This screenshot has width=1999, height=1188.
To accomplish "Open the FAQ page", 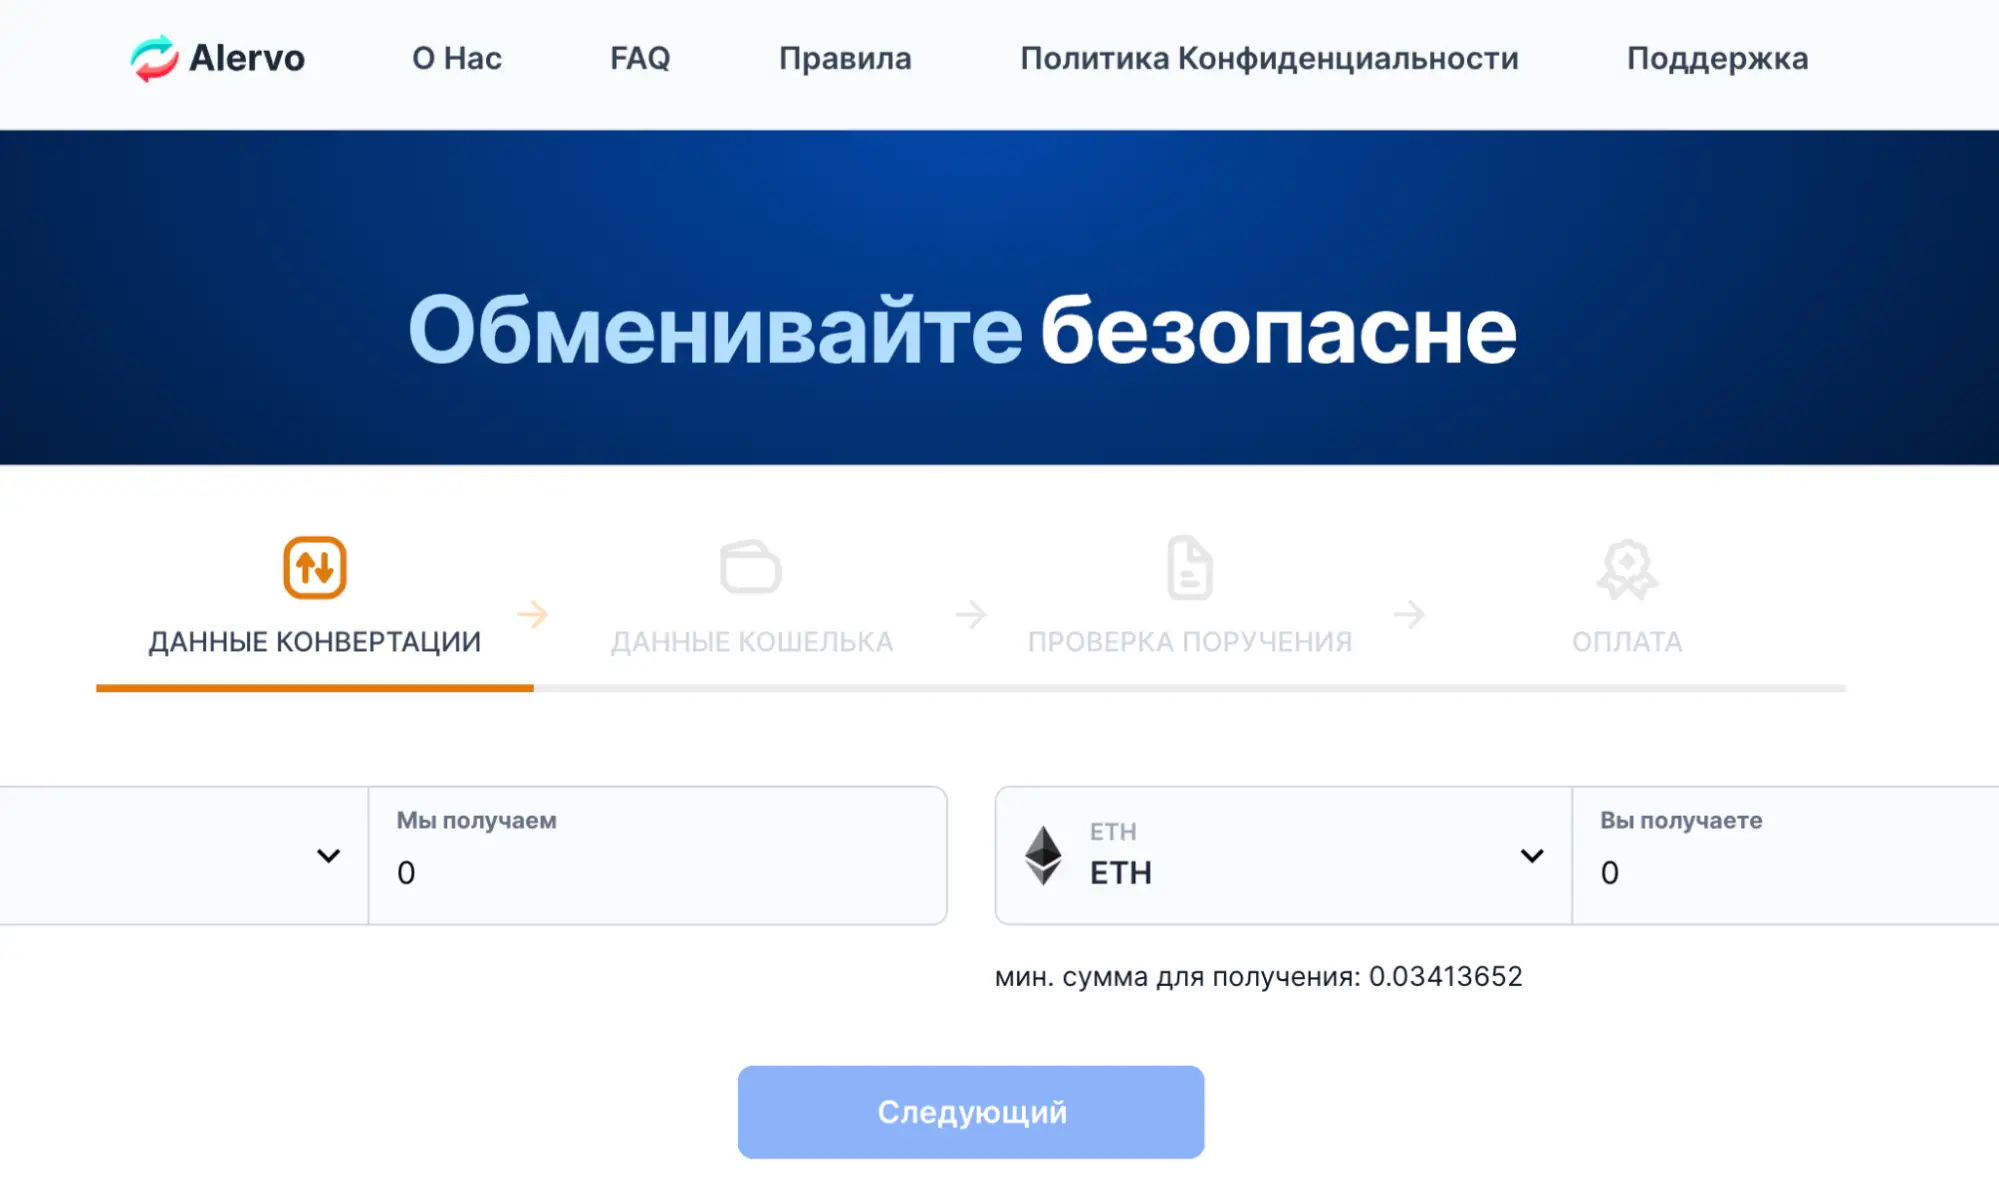I will (x=639, y=58).
